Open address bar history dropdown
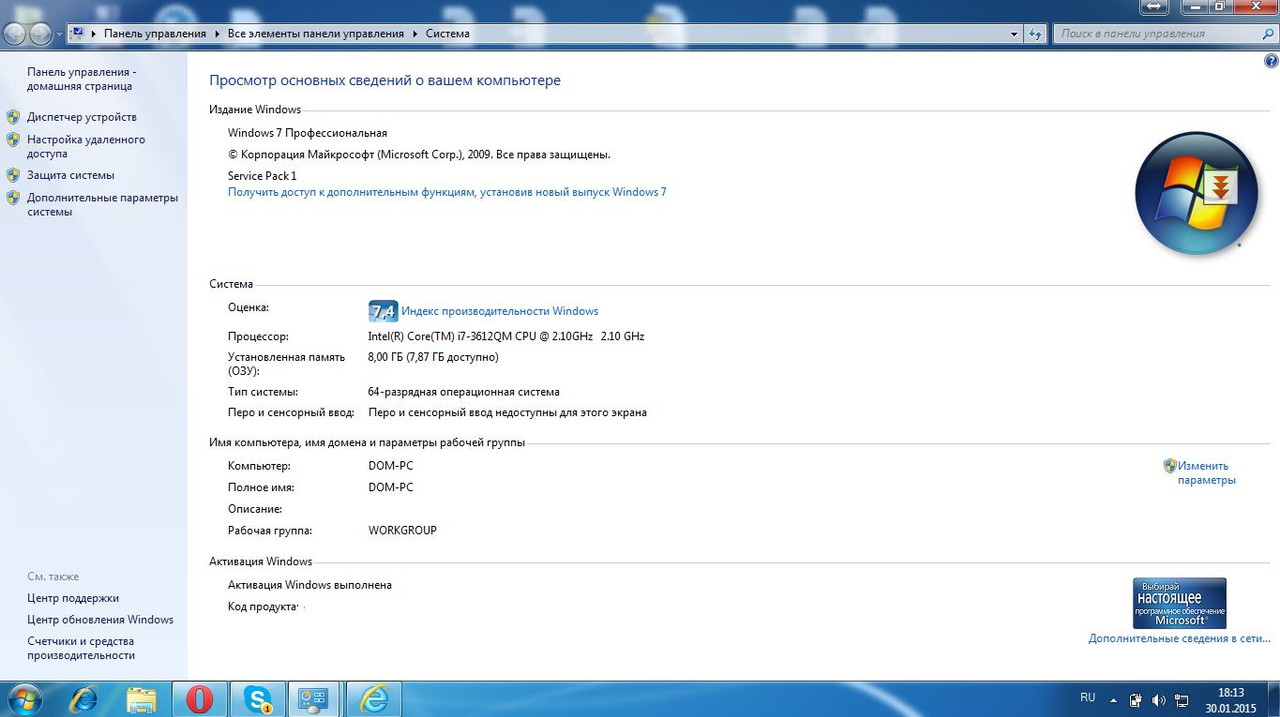 1015,34
